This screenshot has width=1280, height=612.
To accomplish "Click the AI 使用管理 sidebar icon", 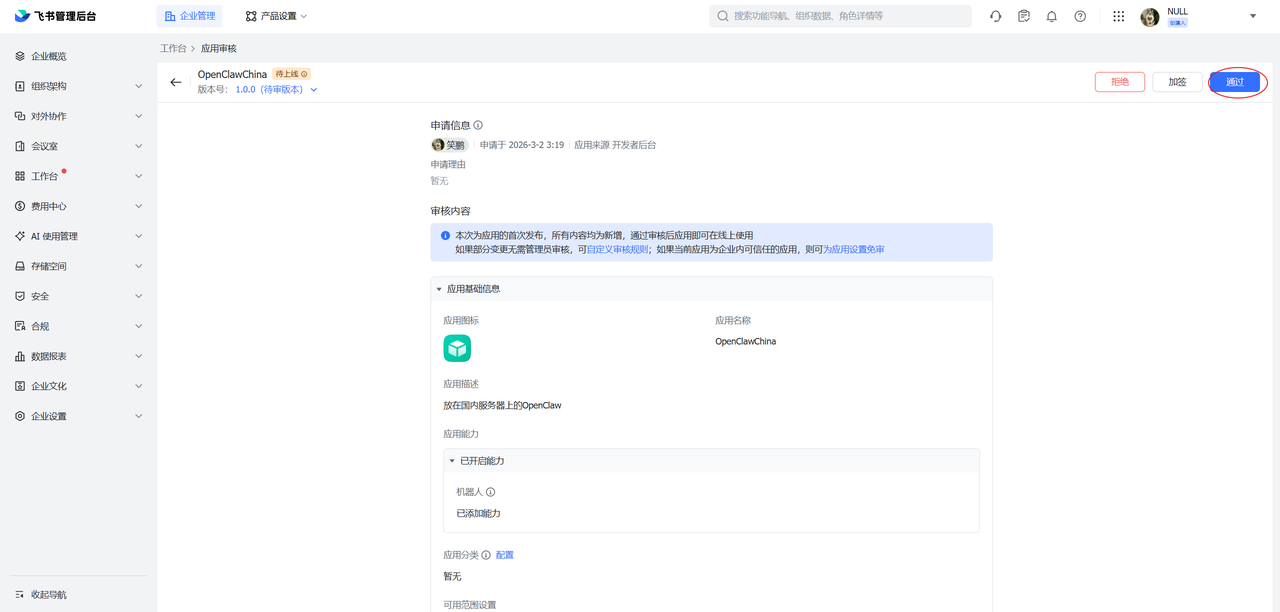I will pos(20,236).
